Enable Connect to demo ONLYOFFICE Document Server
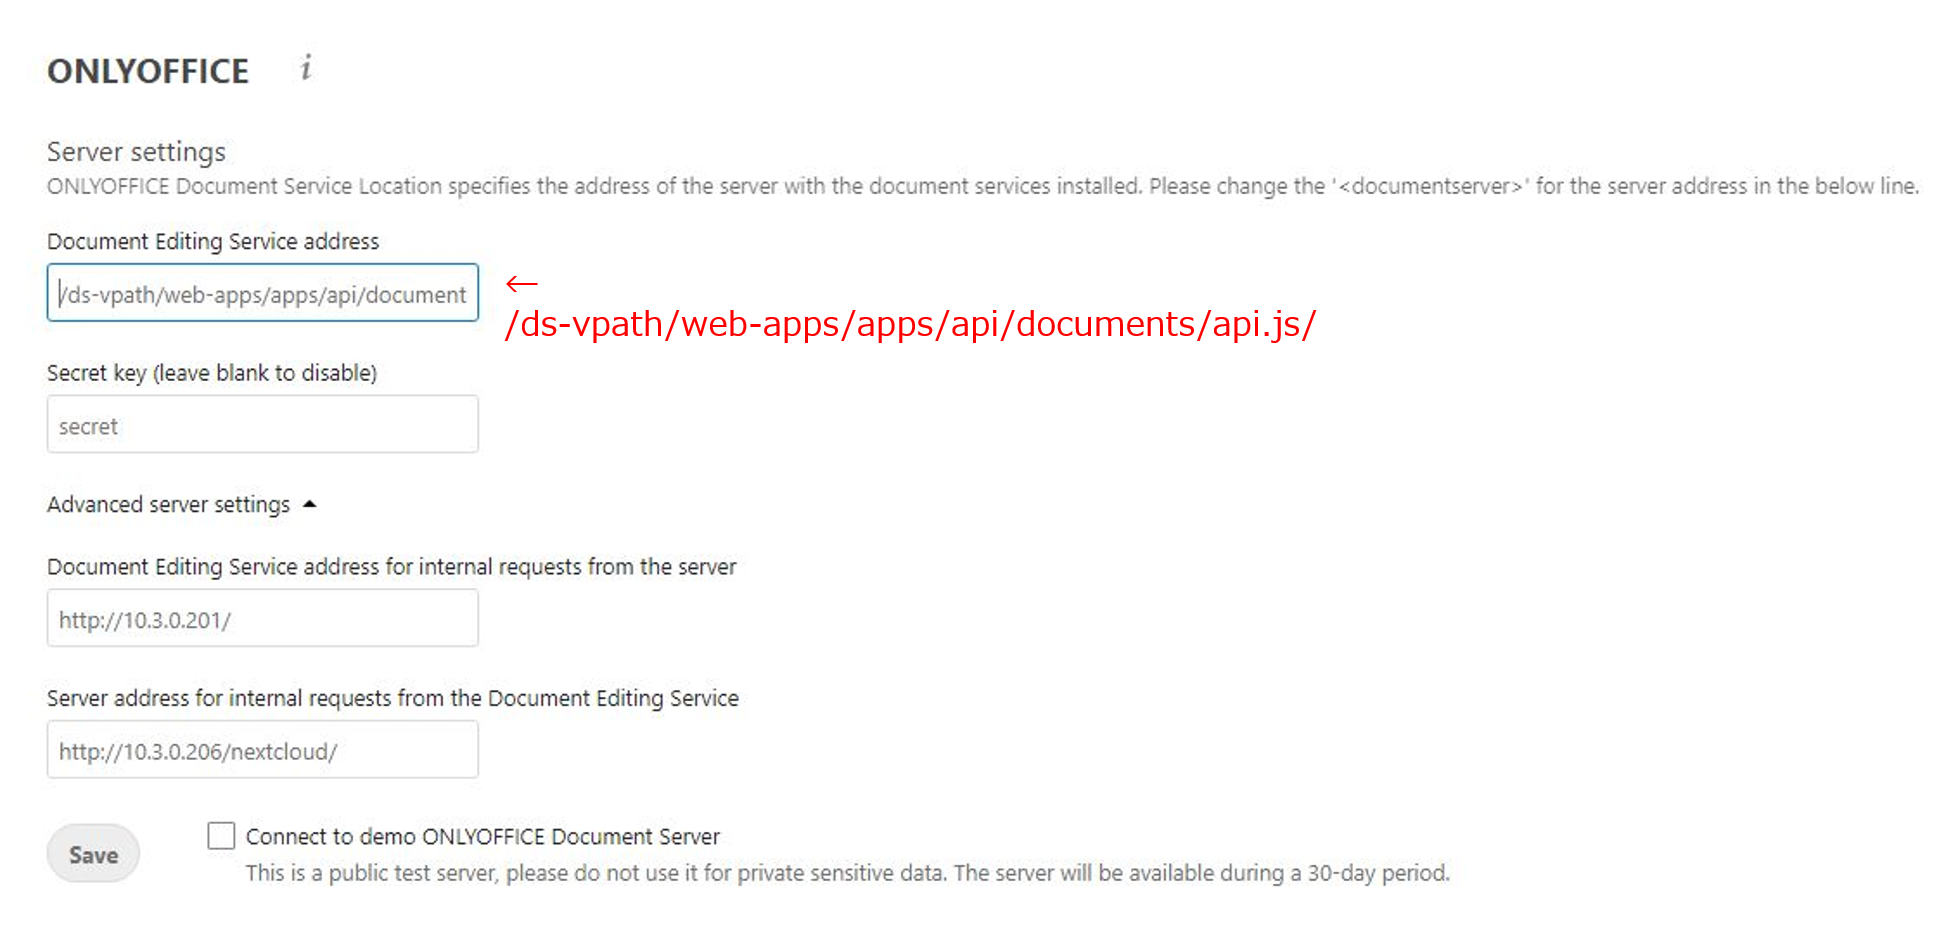 pyautogui.click(x=220, y=836)
